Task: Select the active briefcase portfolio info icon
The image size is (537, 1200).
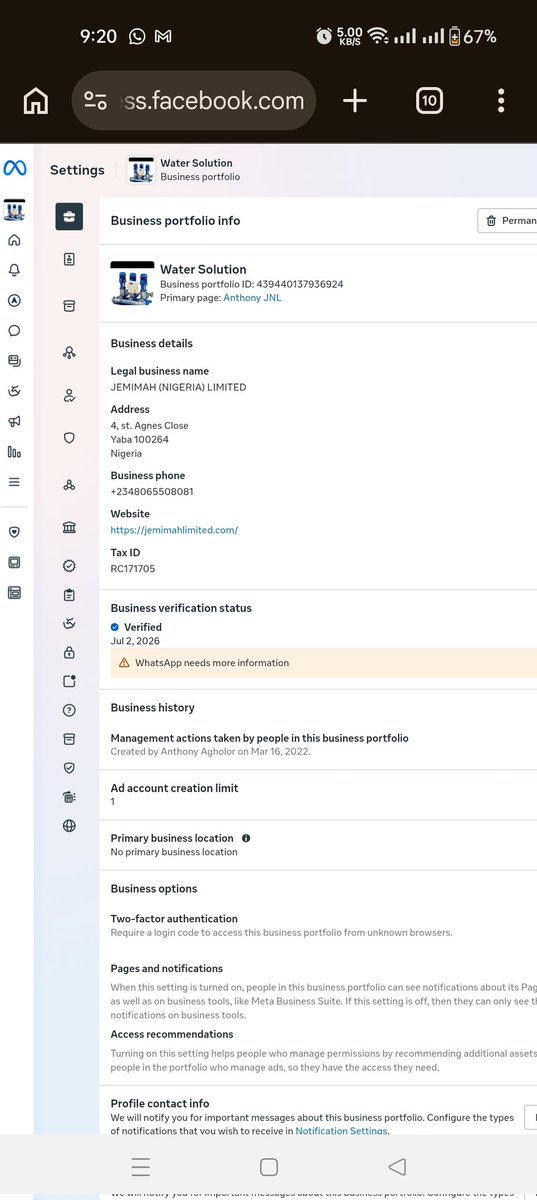Action: (x=69, y=216)
